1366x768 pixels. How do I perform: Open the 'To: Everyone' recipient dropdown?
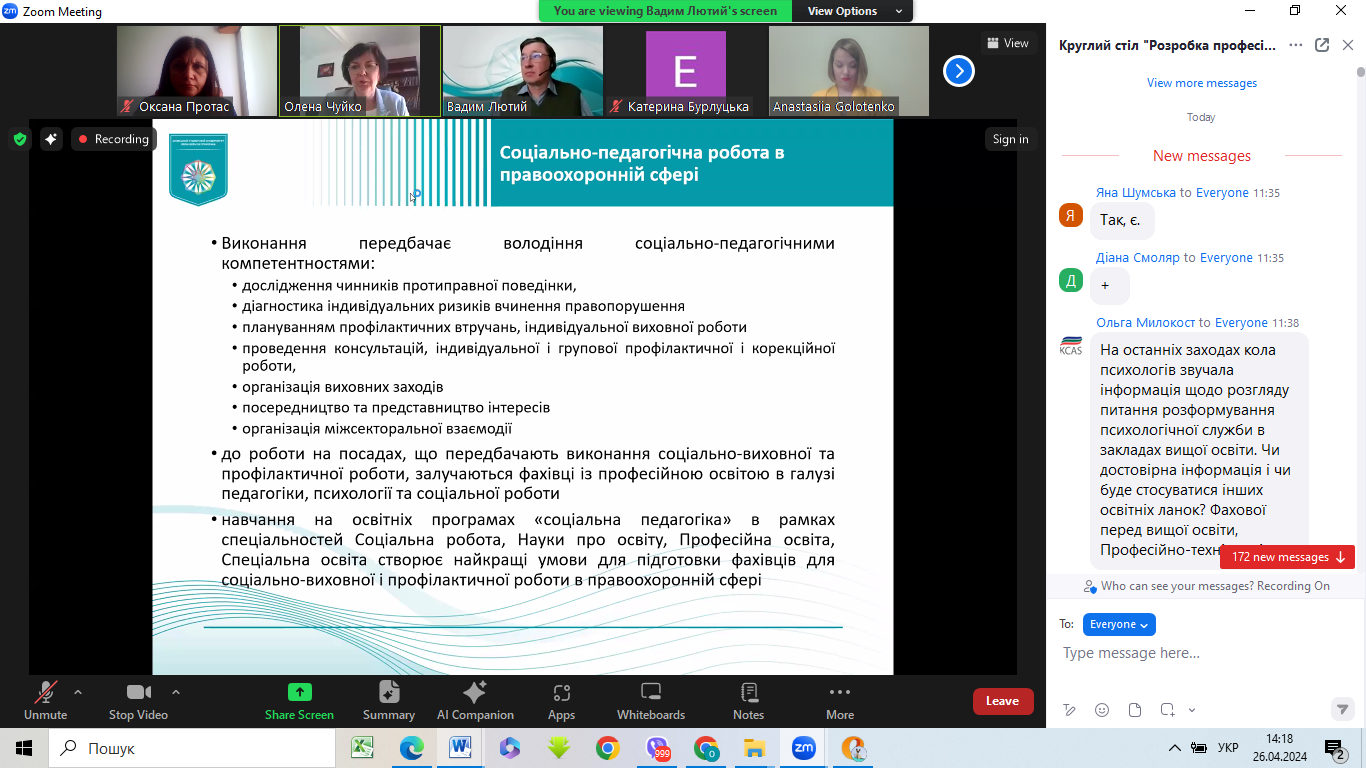click(1118, 624)
